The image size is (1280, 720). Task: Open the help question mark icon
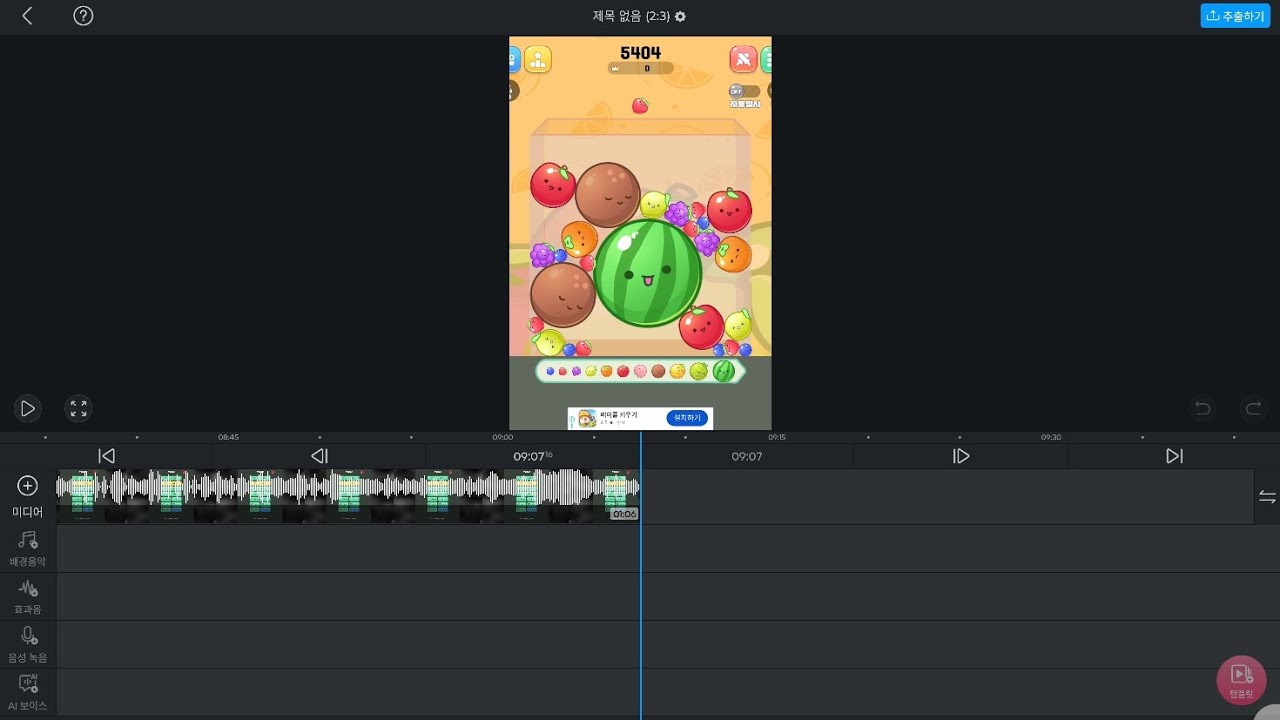click(x=84, y=16)
